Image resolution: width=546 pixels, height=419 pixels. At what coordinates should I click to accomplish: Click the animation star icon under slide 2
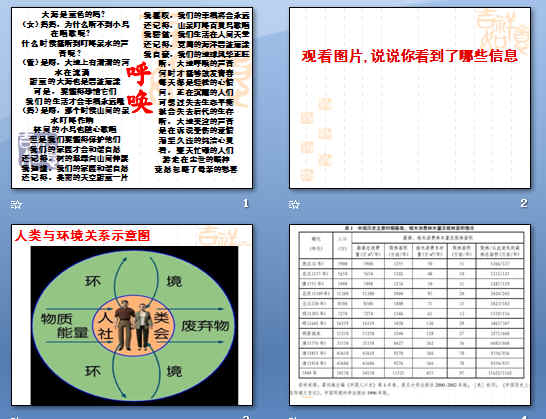point(294,204)
